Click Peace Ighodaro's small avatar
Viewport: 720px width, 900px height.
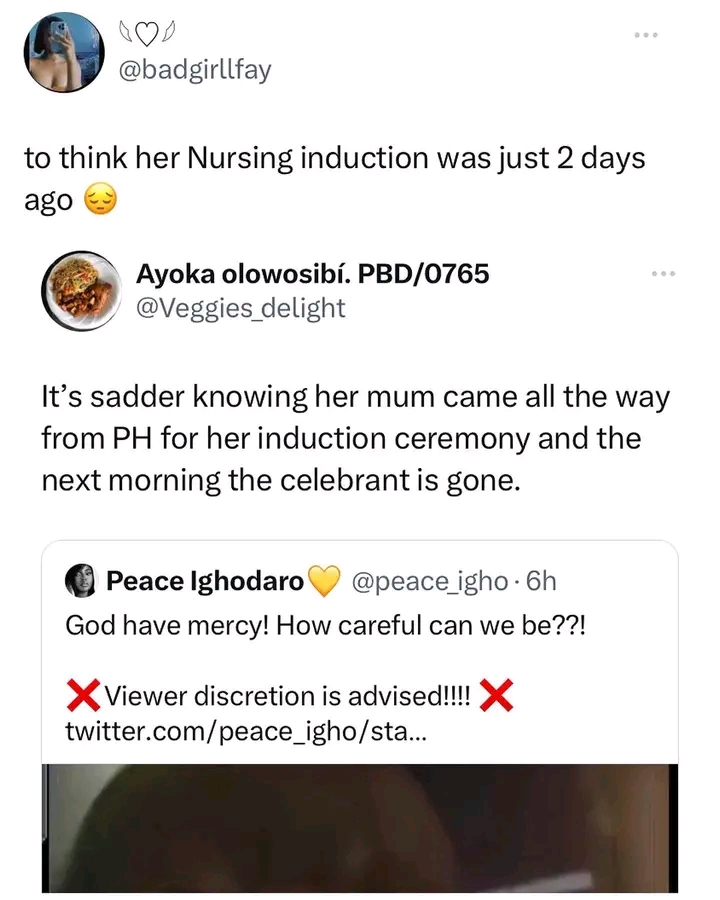(80, 580)
